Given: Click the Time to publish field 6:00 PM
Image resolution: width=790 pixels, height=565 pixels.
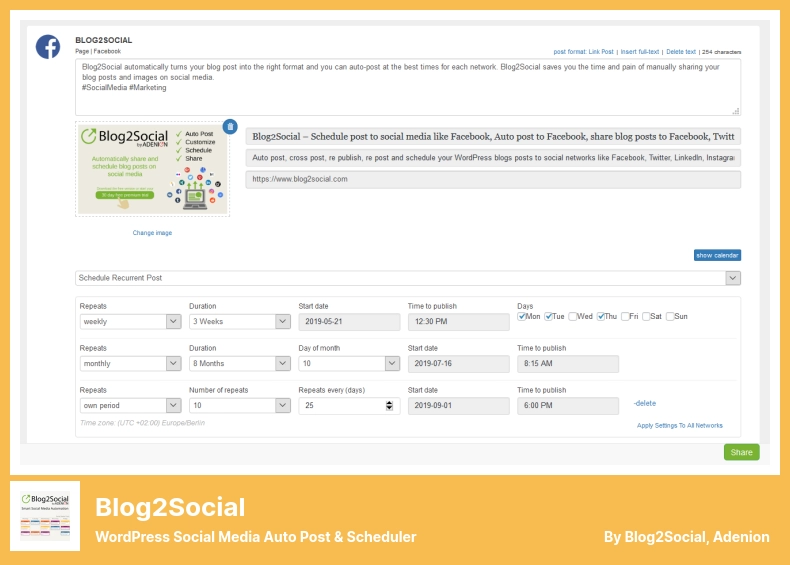Looking at the screenshot, I should pyautogui.click(x=568, y=405).
